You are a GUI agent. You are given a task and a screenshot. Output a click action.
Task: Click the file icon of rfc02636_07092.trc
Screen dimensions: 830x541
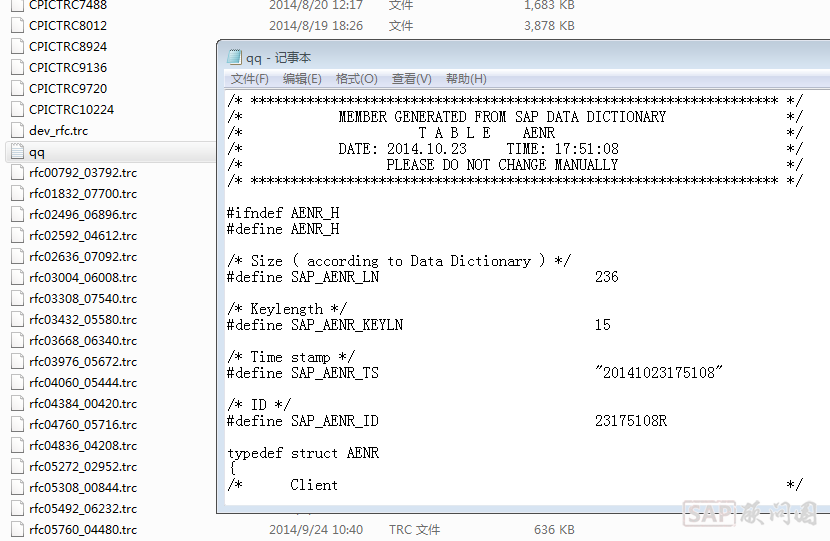pyautogui.click(x=17, y=257)
